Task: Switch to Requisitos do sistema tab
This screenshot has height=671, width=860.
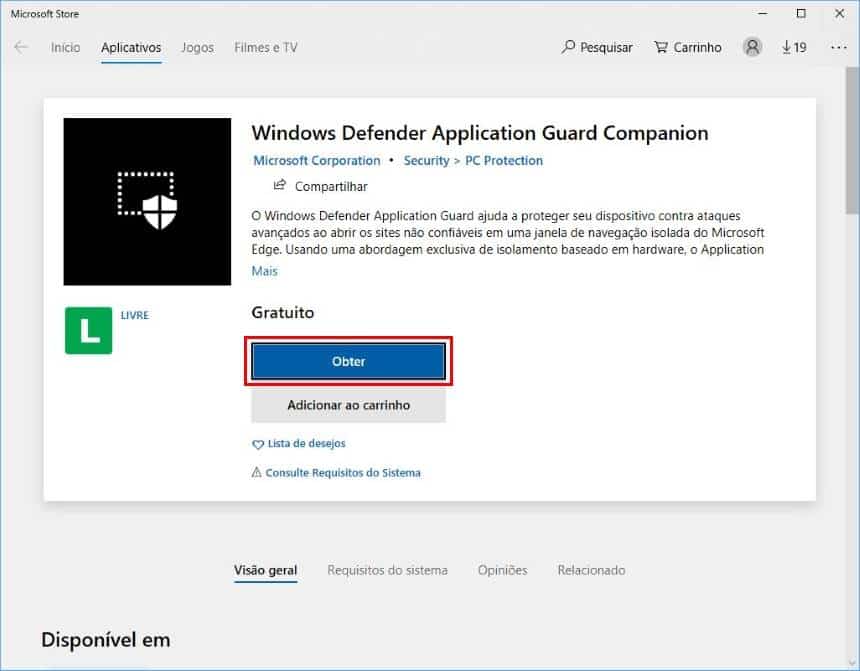Action: (387, 570)
